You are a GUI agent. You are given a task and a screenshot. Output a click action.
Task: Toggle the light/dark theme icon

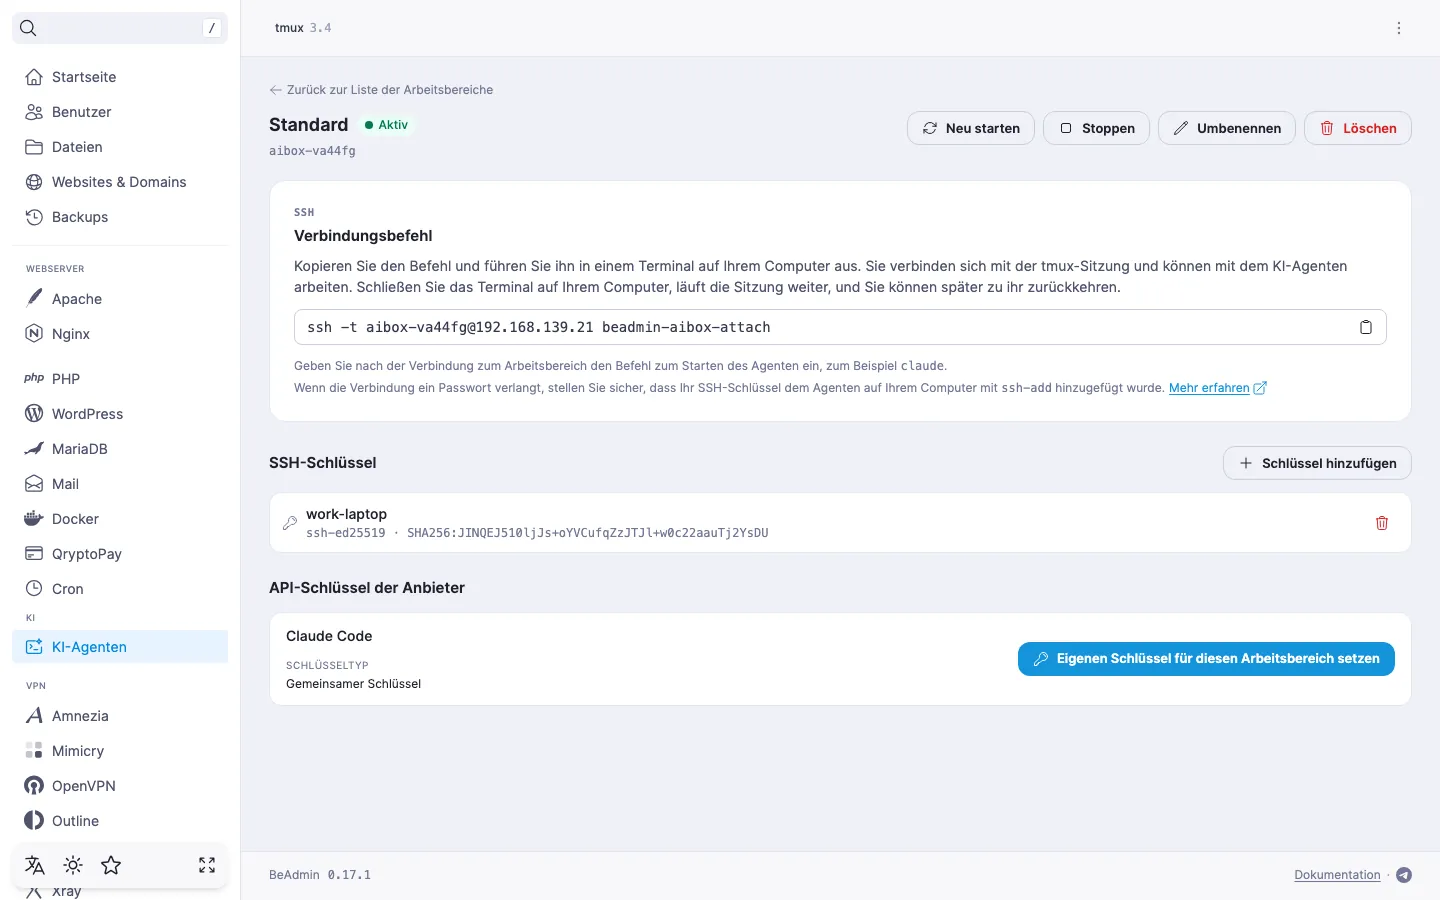[x=73, y=865]
